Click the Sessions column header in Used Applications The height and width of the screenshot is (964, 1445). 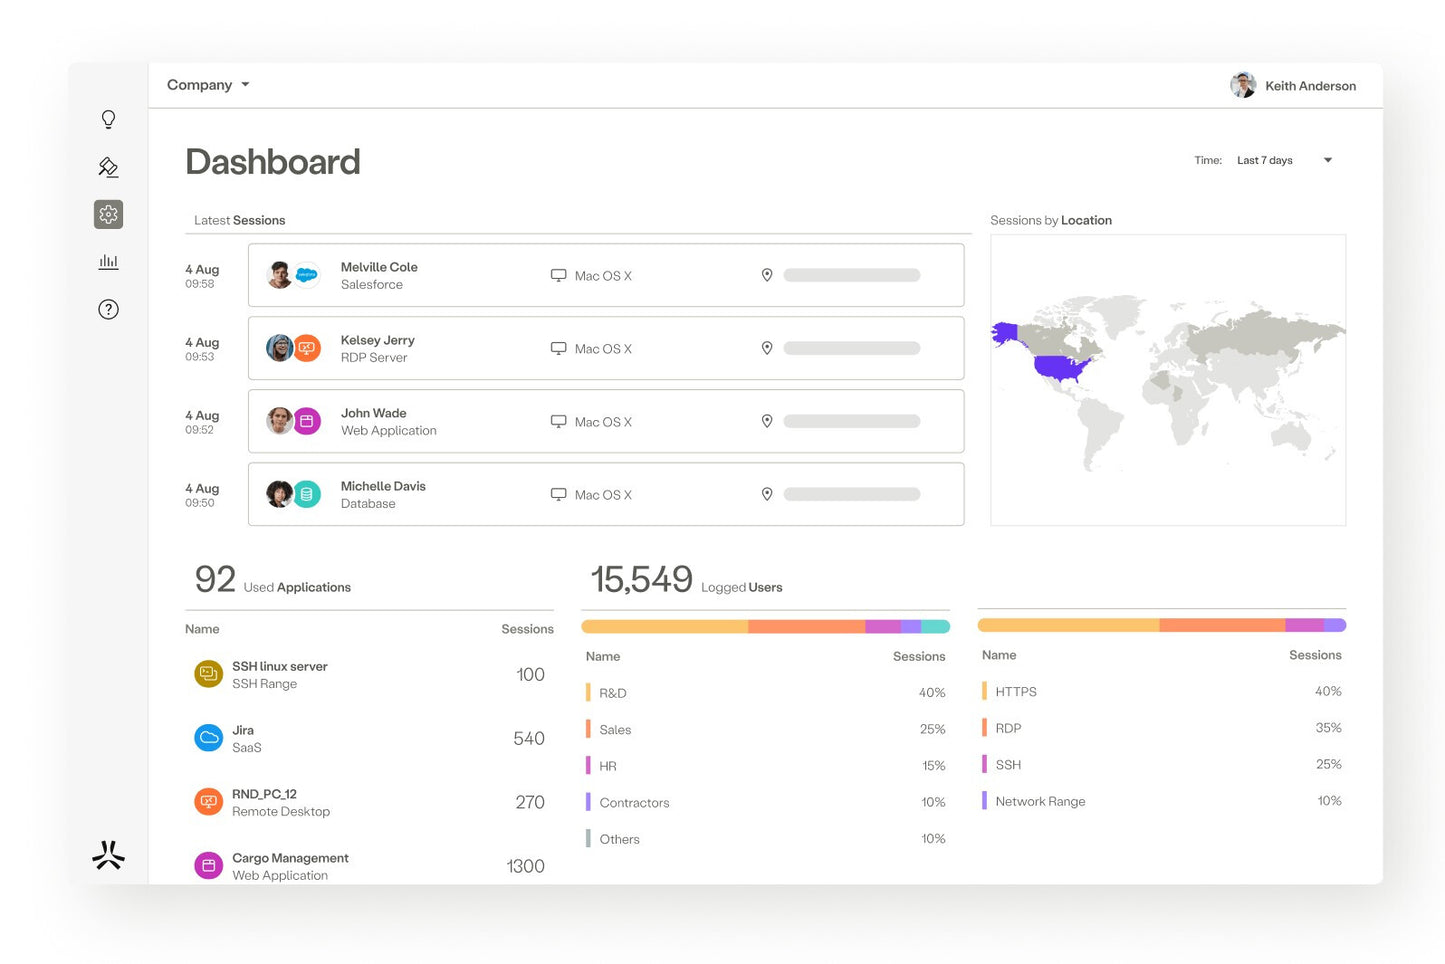(527, 629)
